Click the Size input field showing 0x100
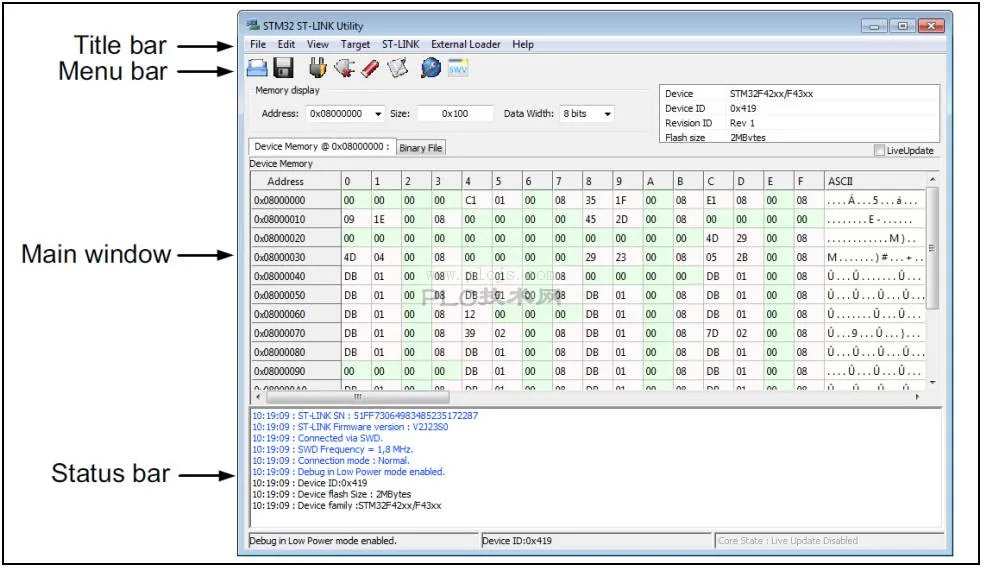 (x=455, y=114)
